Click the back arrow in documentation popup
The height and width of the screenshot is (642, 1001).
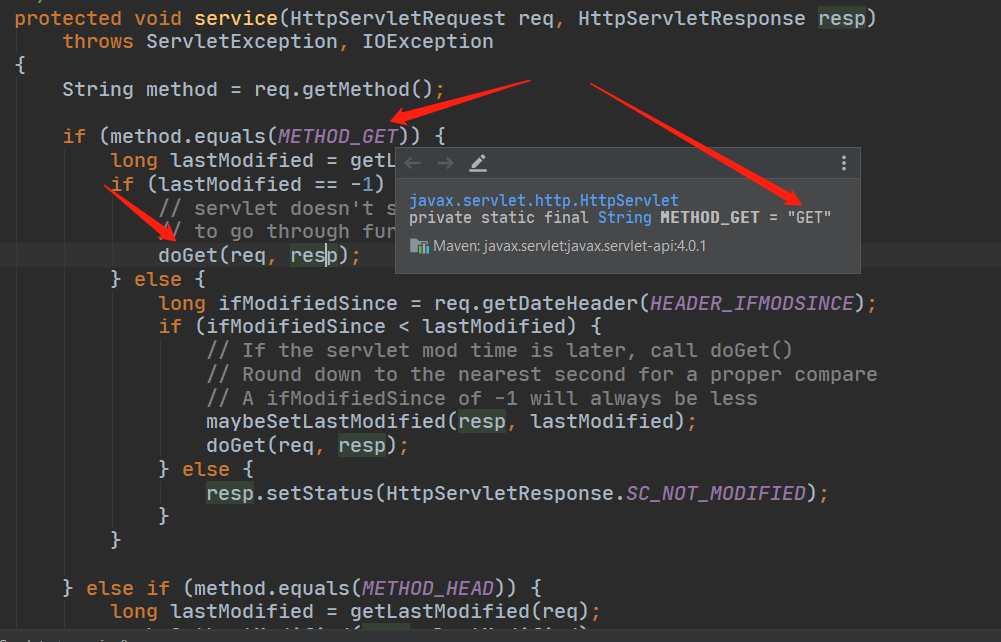tap(413, 163)
